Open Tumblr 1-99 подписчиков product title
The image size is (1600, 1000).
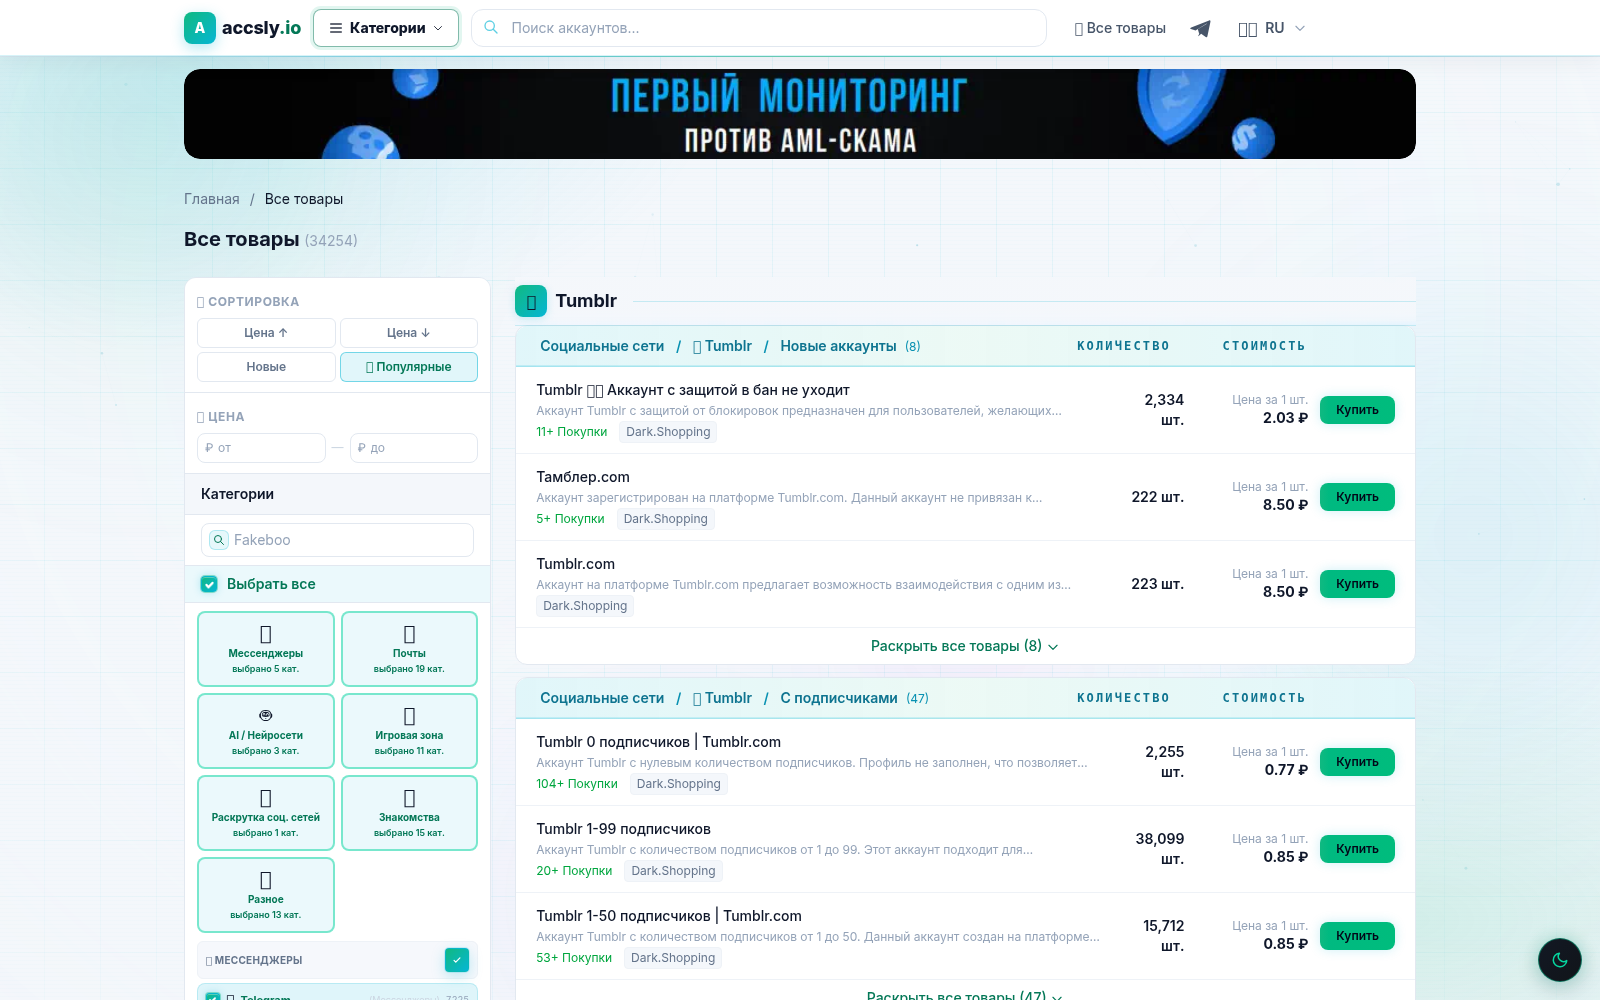[624, 829]
